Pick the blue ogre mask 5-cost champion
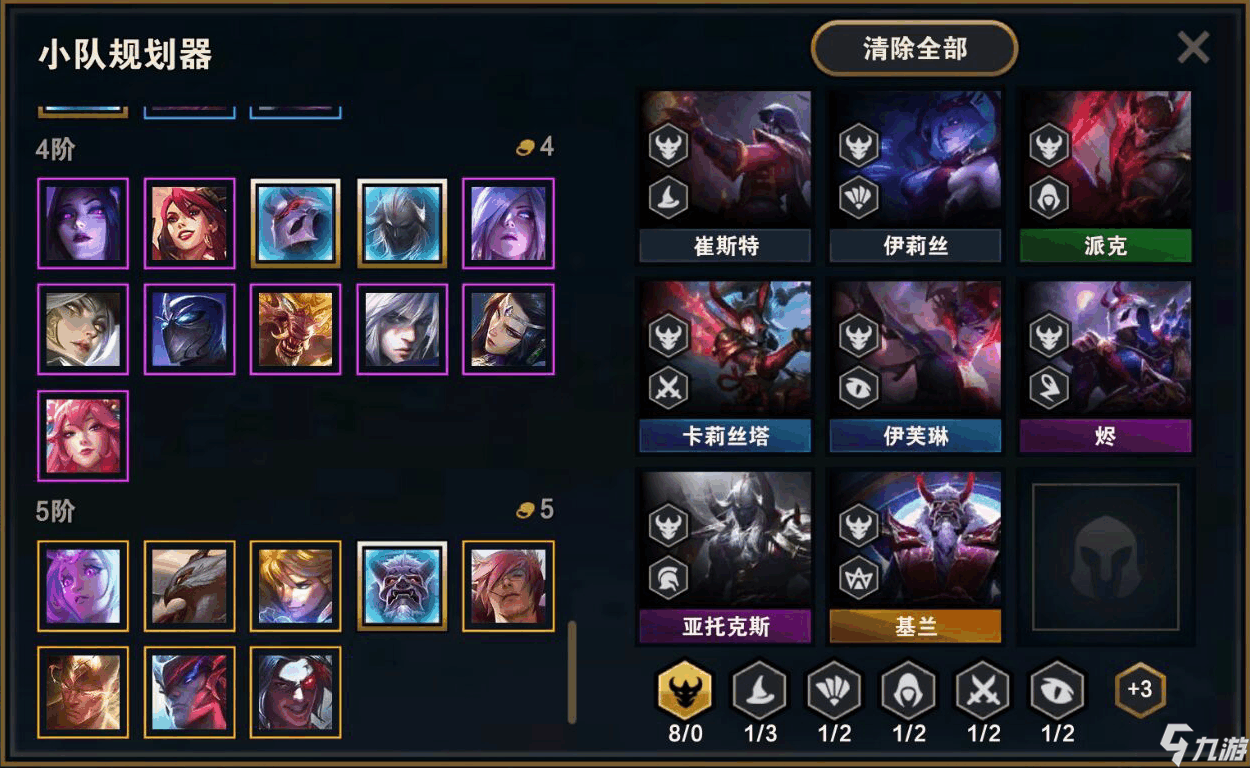The width and height of the screenshot is (1250, 768). [x=402, y=586]
